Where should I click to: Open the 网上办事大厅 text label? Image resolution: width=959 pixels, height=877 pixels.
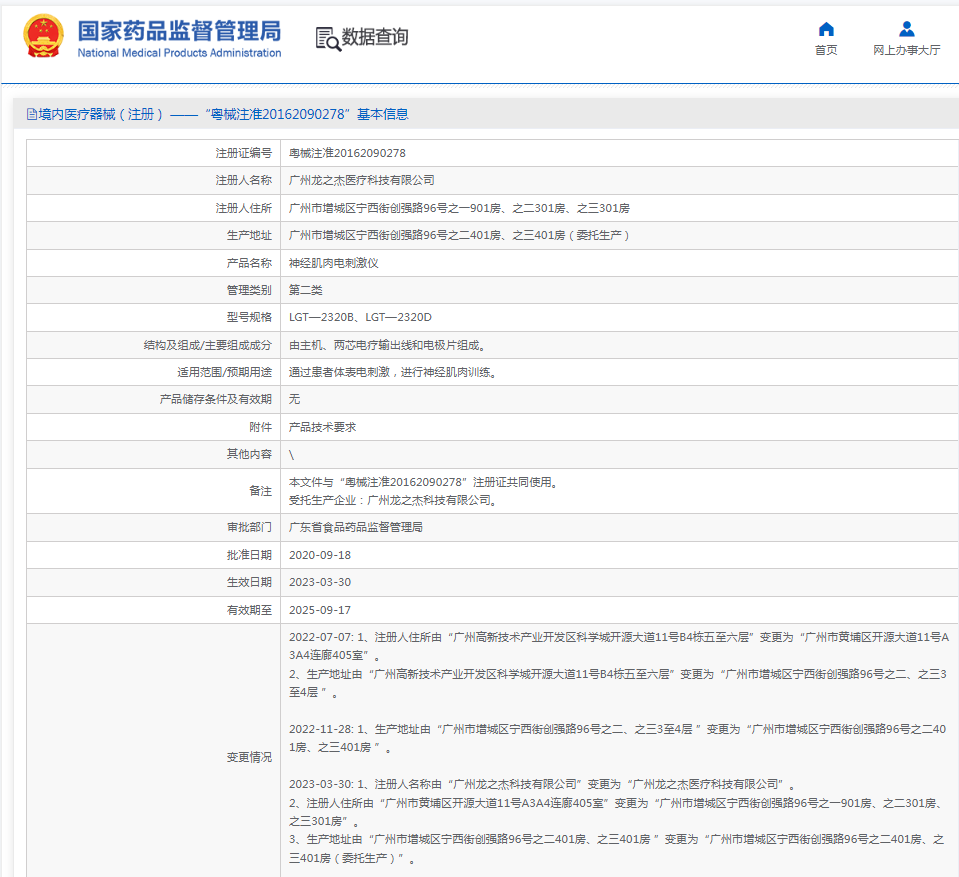(906, 51)
